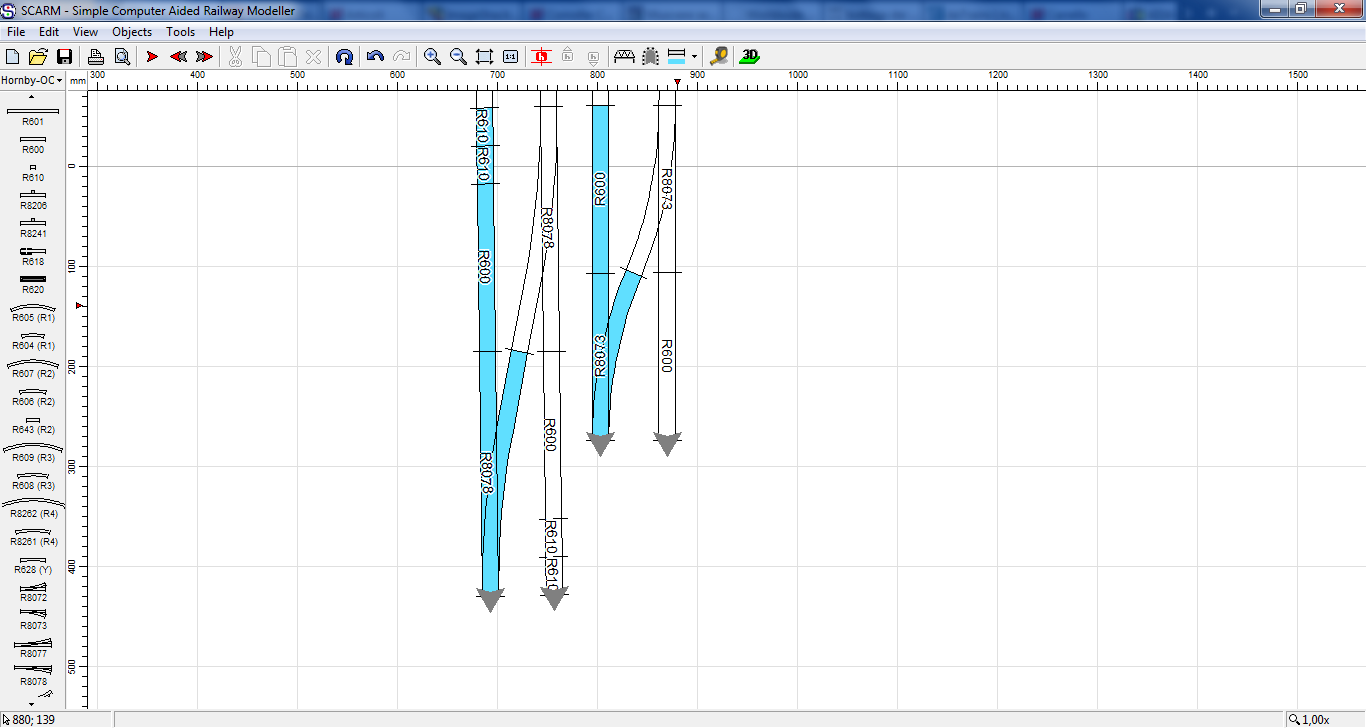1366x728 pixels.
Task: Select the R610 short track in library
Action: 33,171
